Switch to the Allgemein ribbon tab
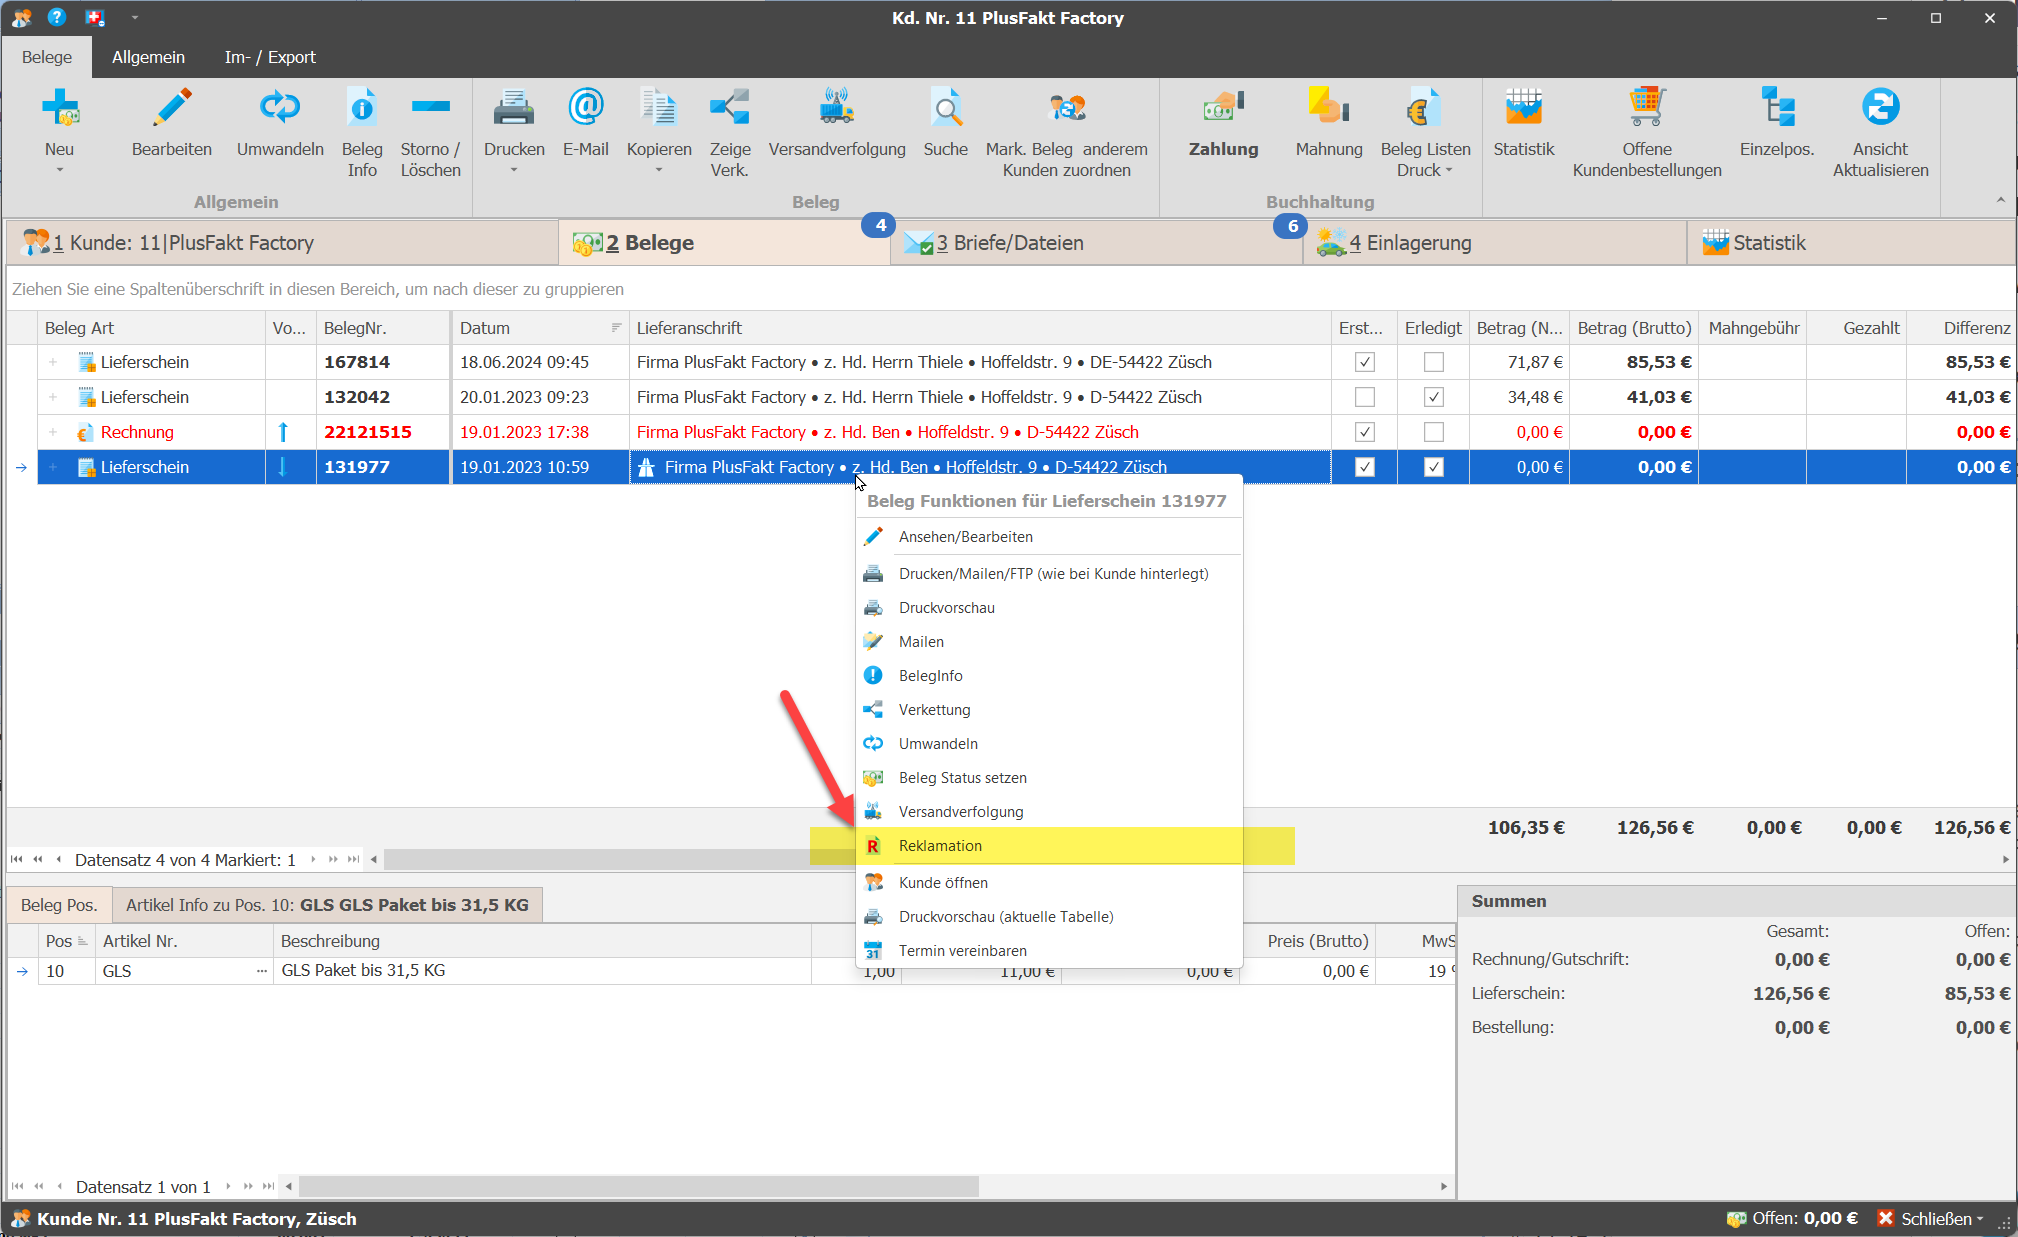 pos(148,57)
